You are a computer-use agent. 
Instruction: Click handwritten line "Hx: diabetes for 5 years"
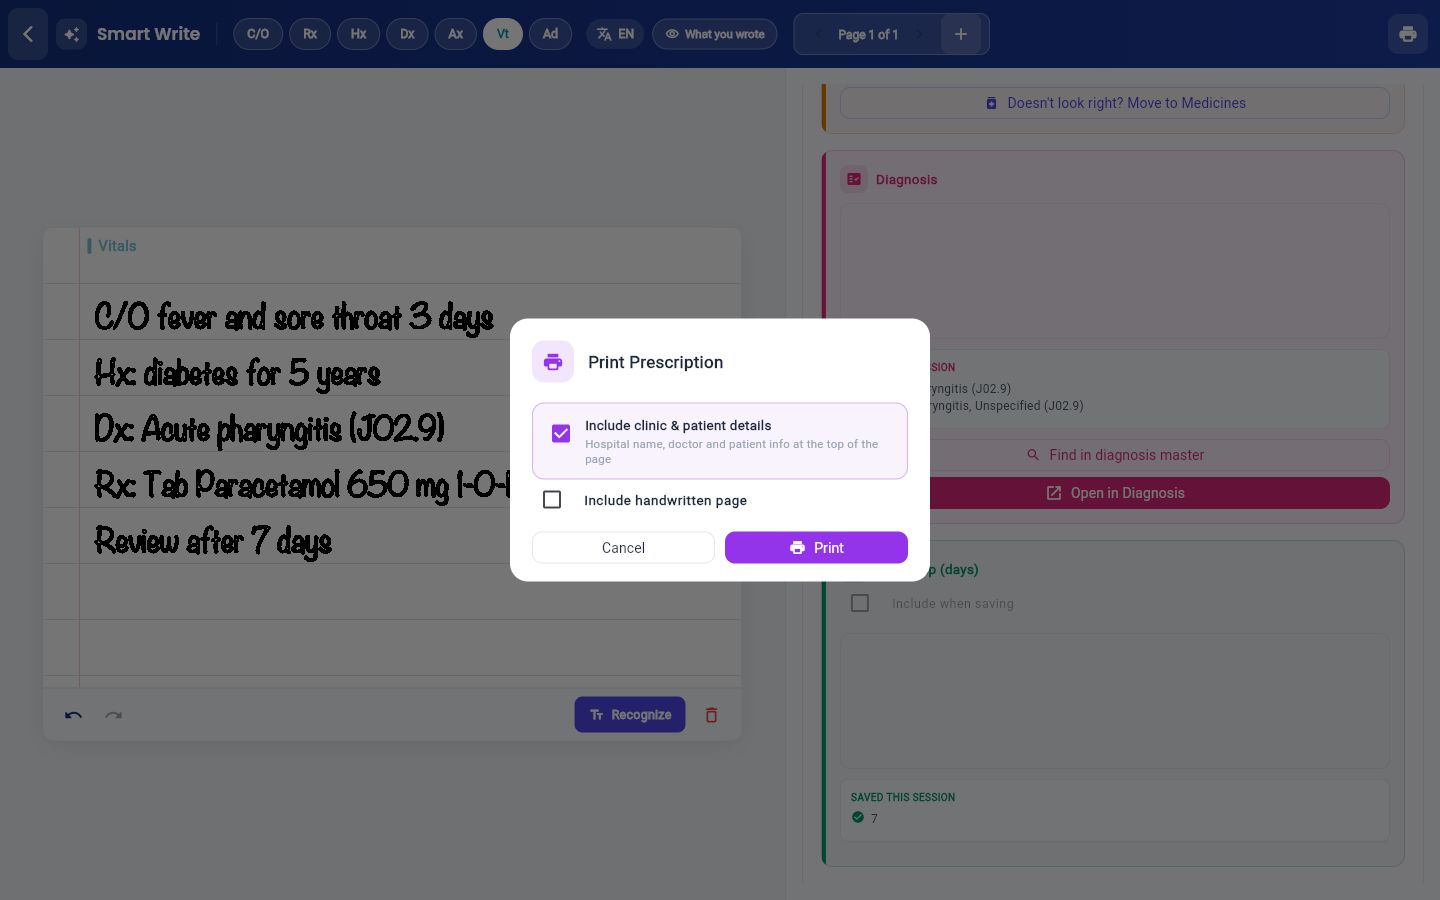238,374
